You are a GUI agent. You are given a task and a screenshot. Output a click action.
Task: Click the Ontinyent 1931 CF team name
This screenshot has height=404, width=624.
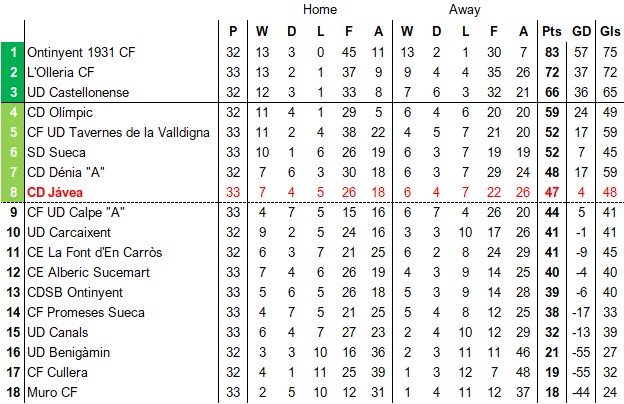[x=81, y=52]
